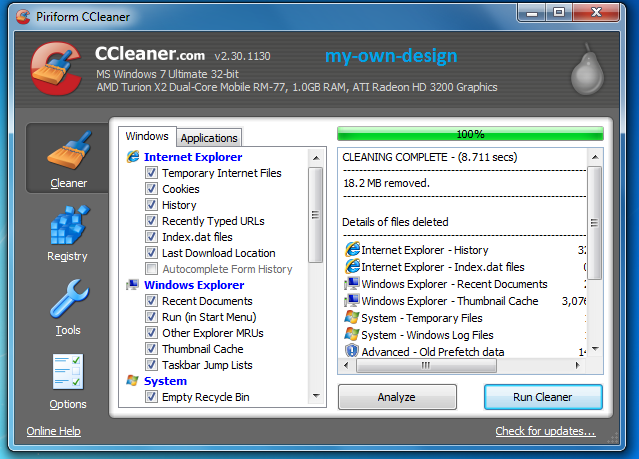Click Check for updates link
This screenshot has width=639, height=459.
pos(545,431)
